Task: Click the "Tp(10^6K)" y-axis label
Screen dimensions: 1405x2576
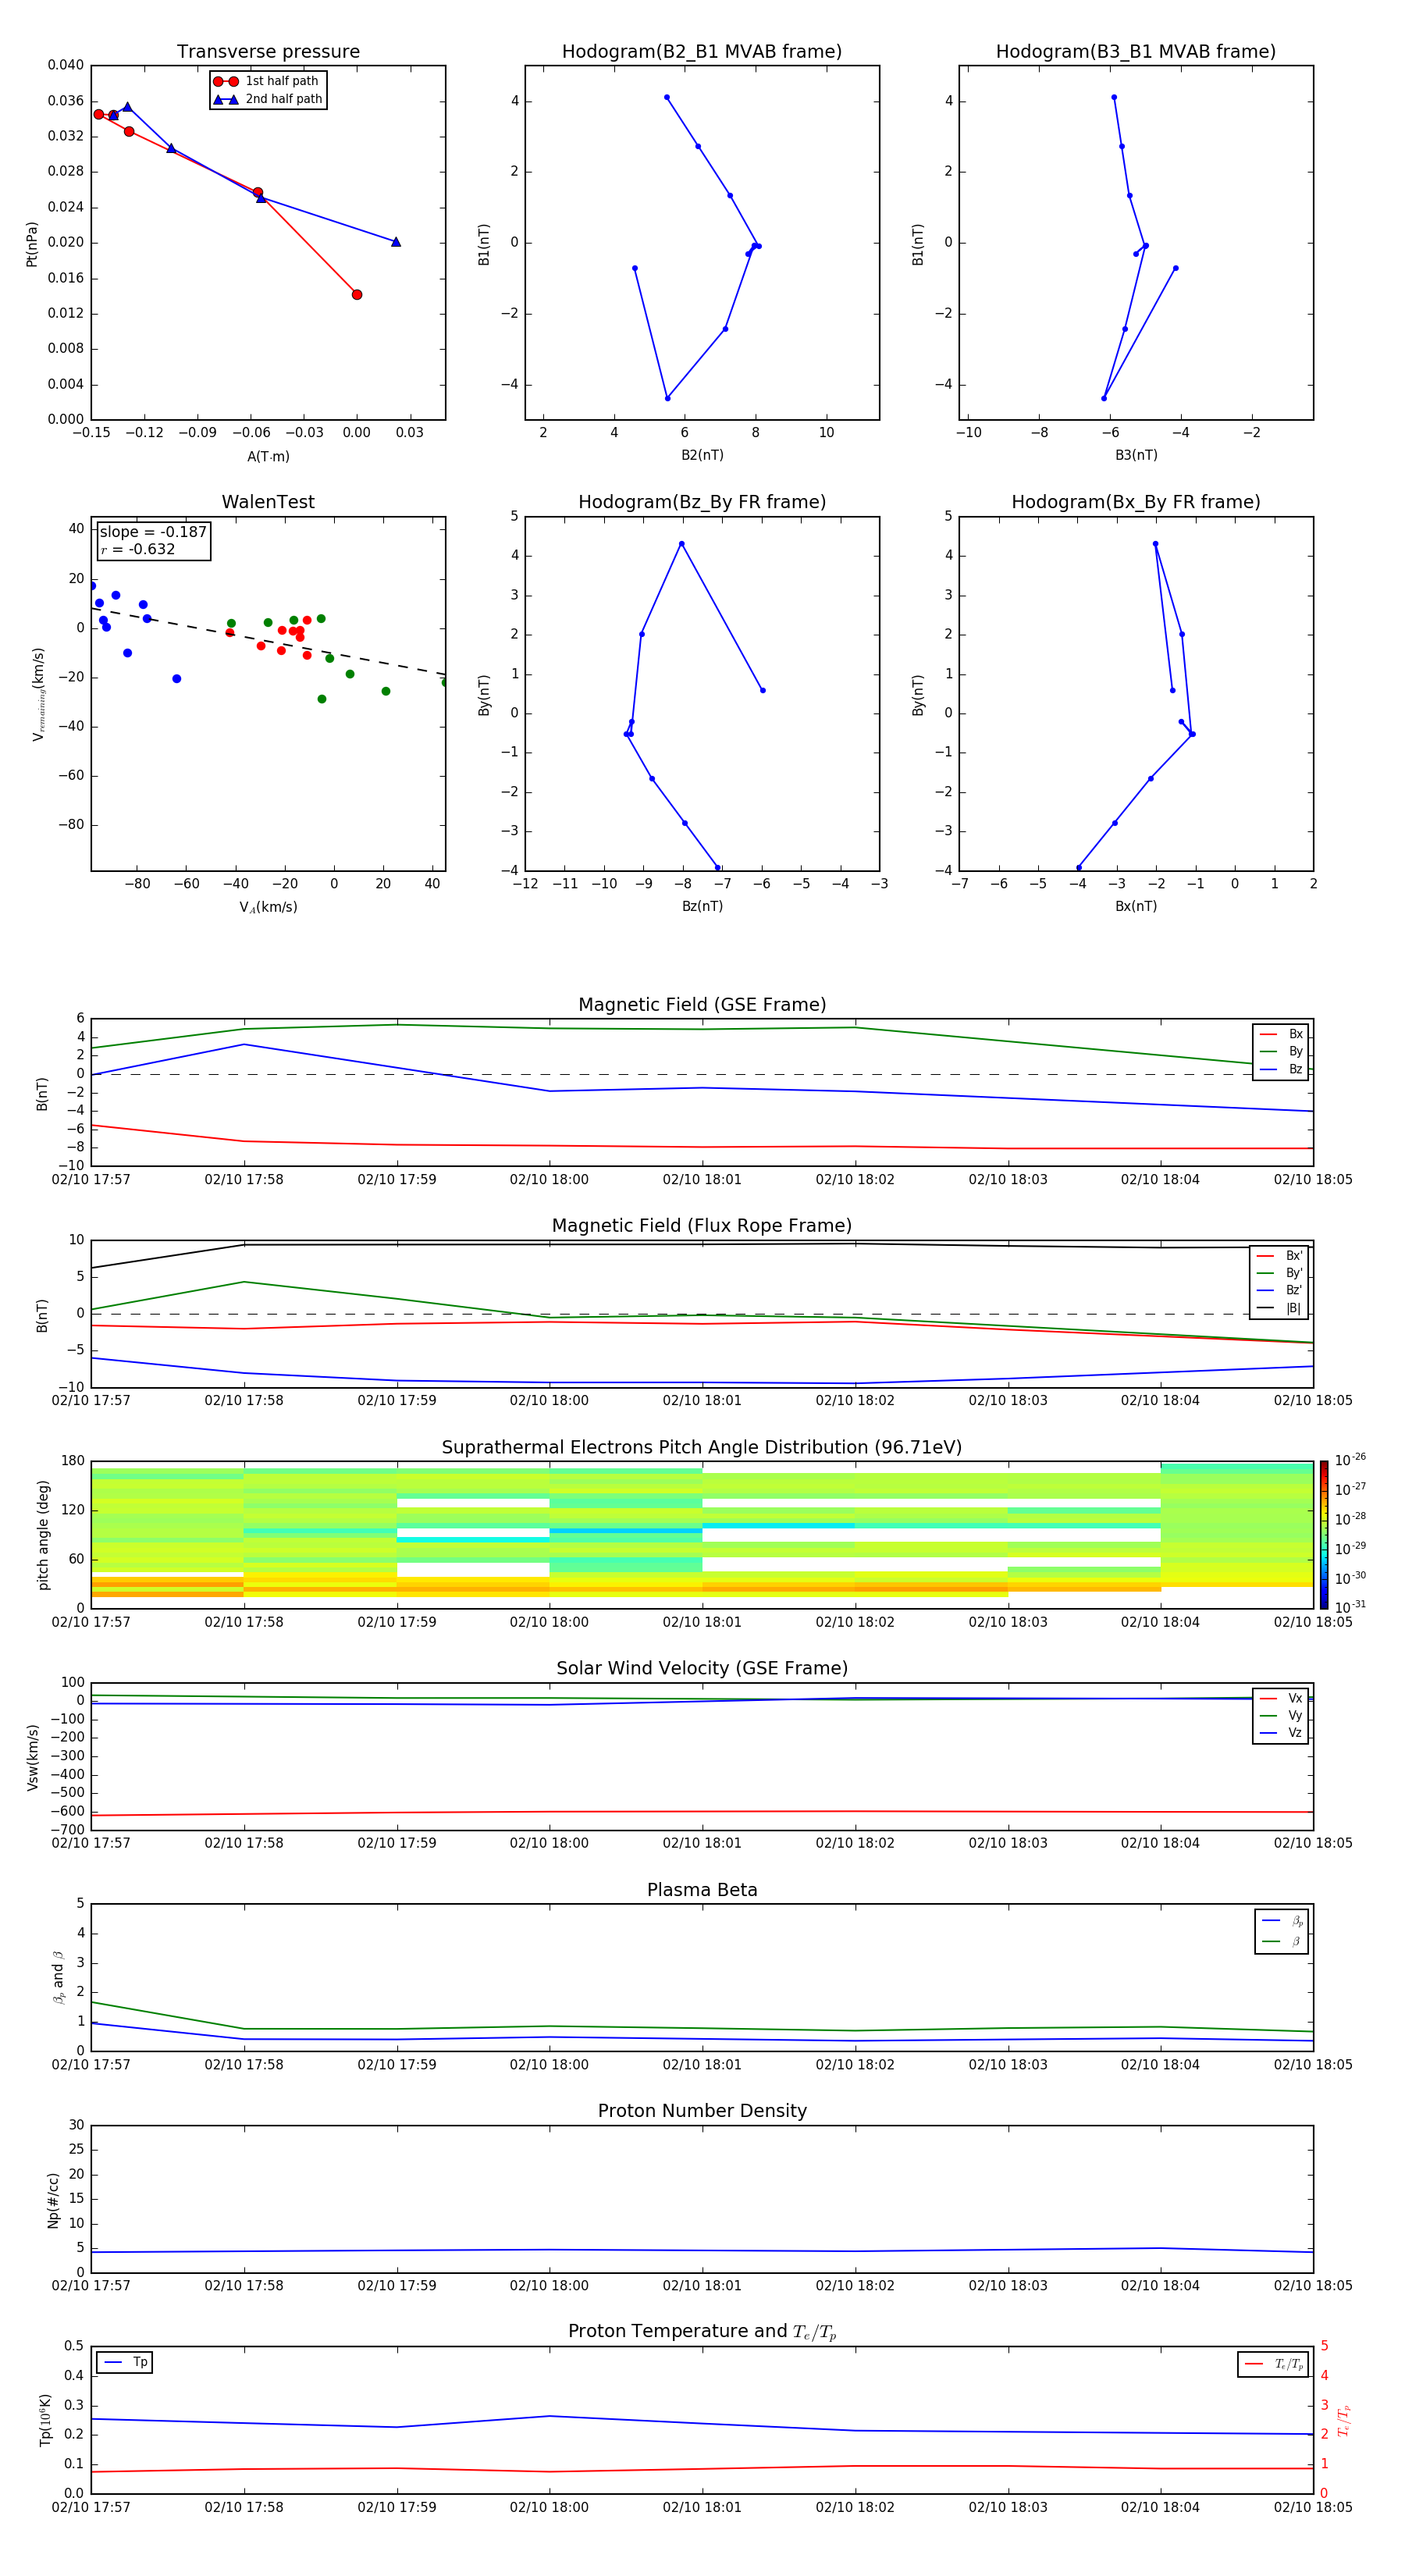Action: pyautogui.click(x=45, y=2420)
